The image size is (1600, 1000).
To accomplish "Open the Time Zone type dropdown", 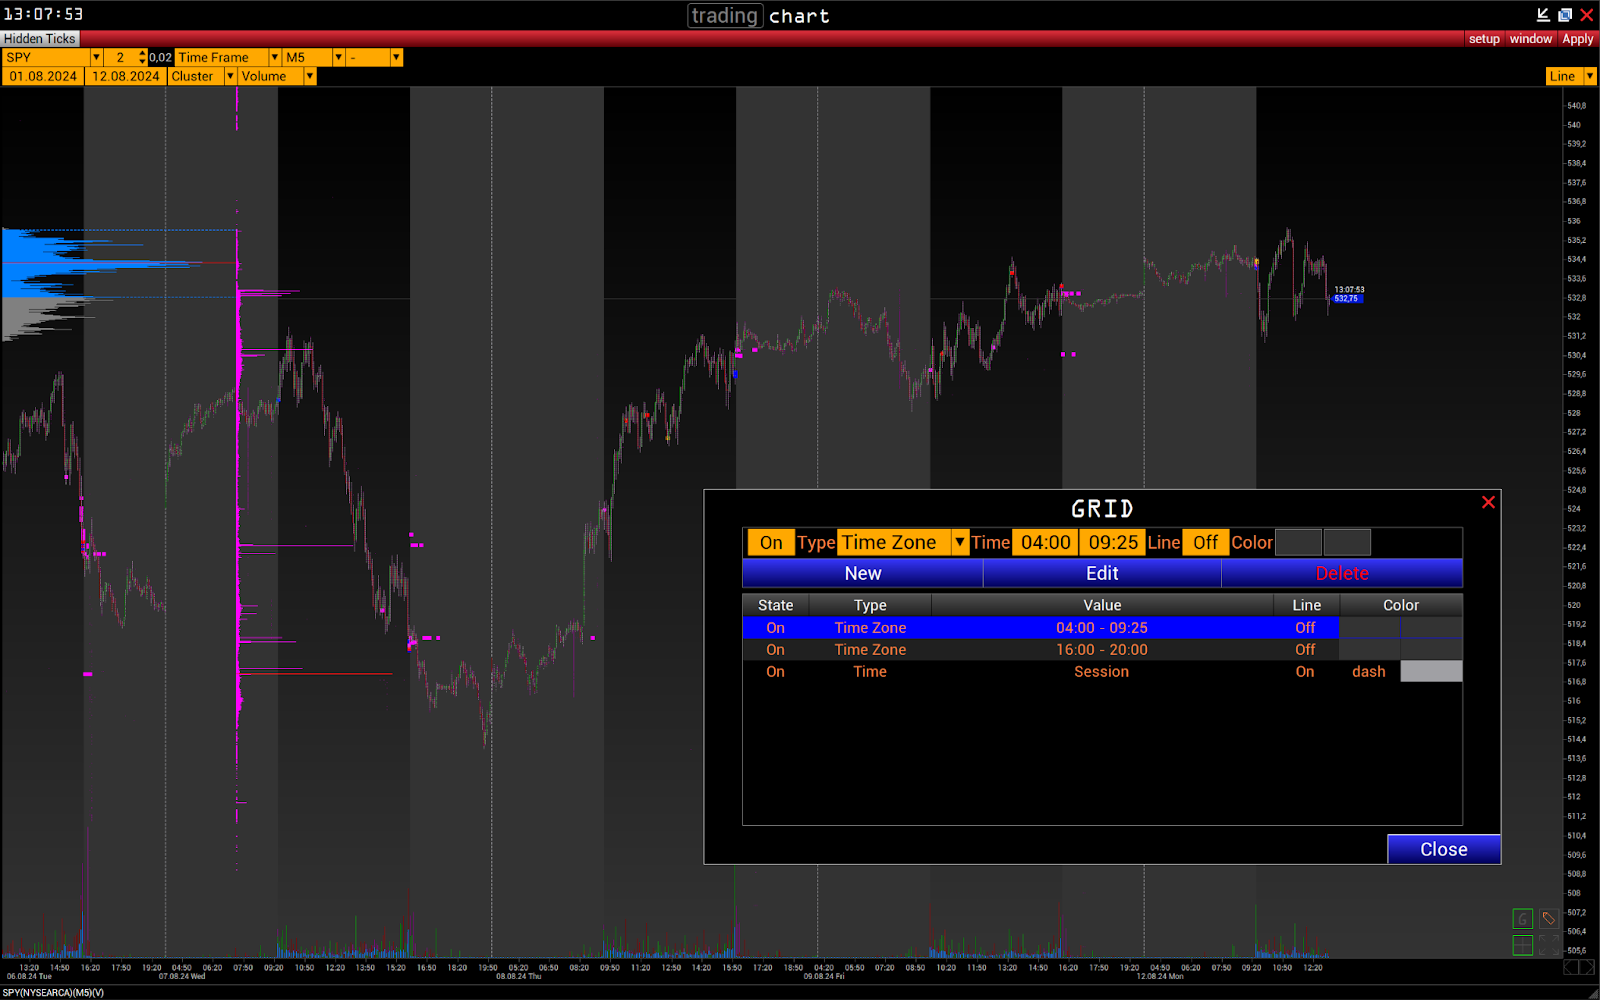I will point(959,543).
